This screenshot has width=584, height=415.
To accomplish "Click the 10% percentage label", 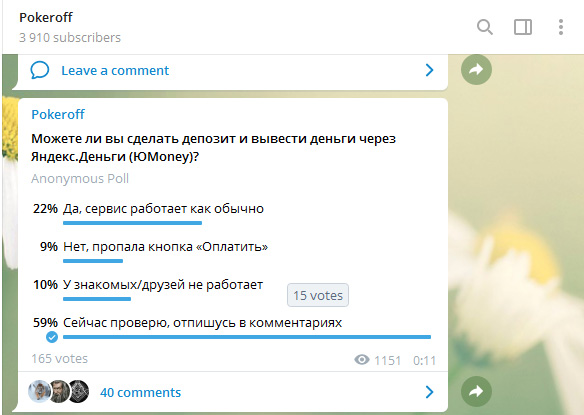I will click(45, 285).
